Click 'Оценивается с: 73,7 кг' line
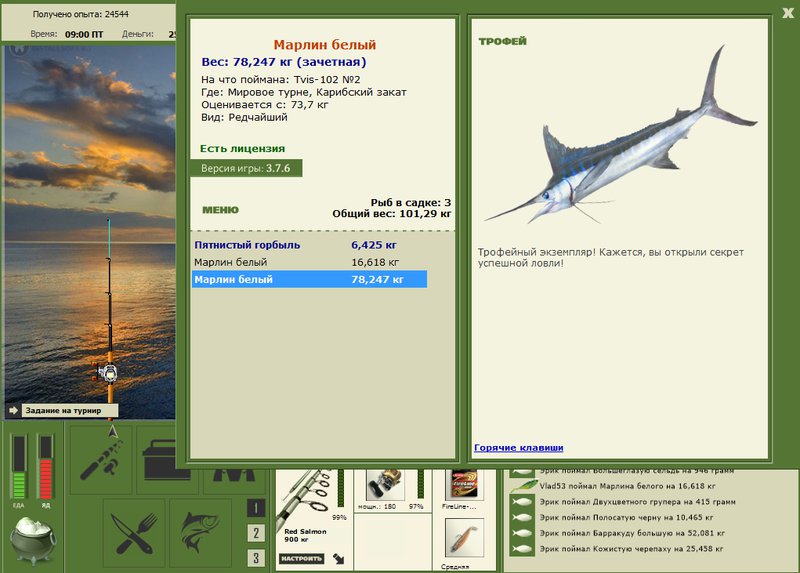This screenshot has height=573, width=800. coord(264,105)
